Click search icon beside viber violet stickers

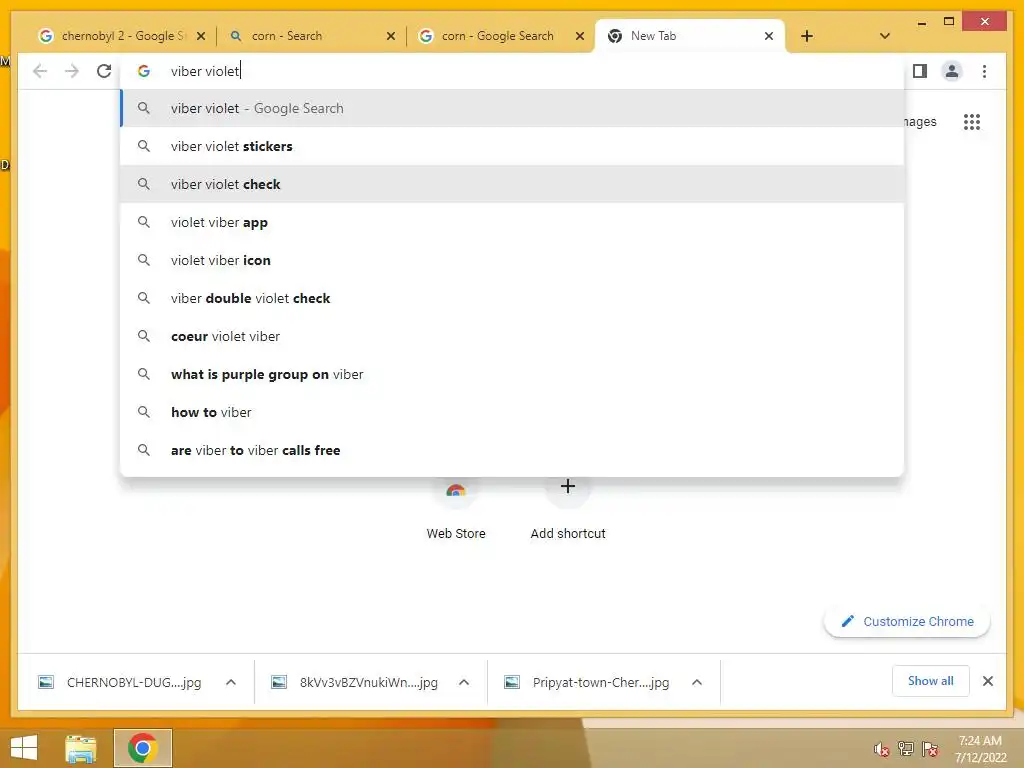click(x=144, y=146)
